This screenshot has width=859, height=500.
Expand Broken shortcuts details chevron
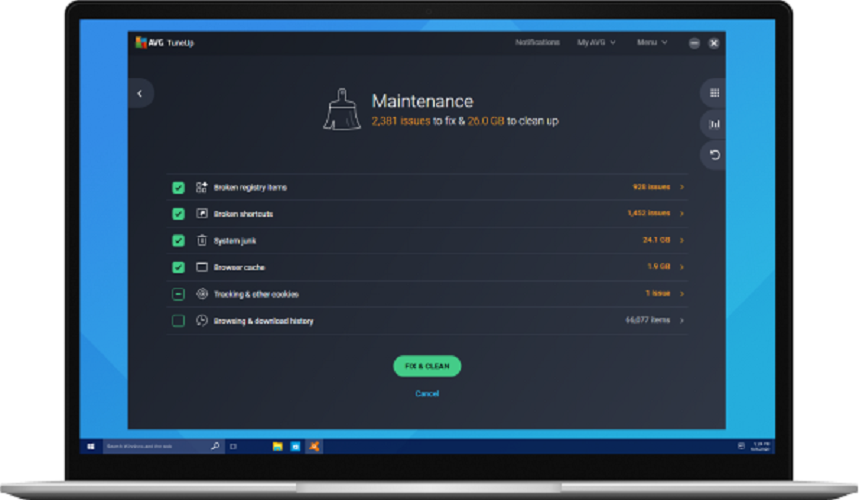click(682, 214)
